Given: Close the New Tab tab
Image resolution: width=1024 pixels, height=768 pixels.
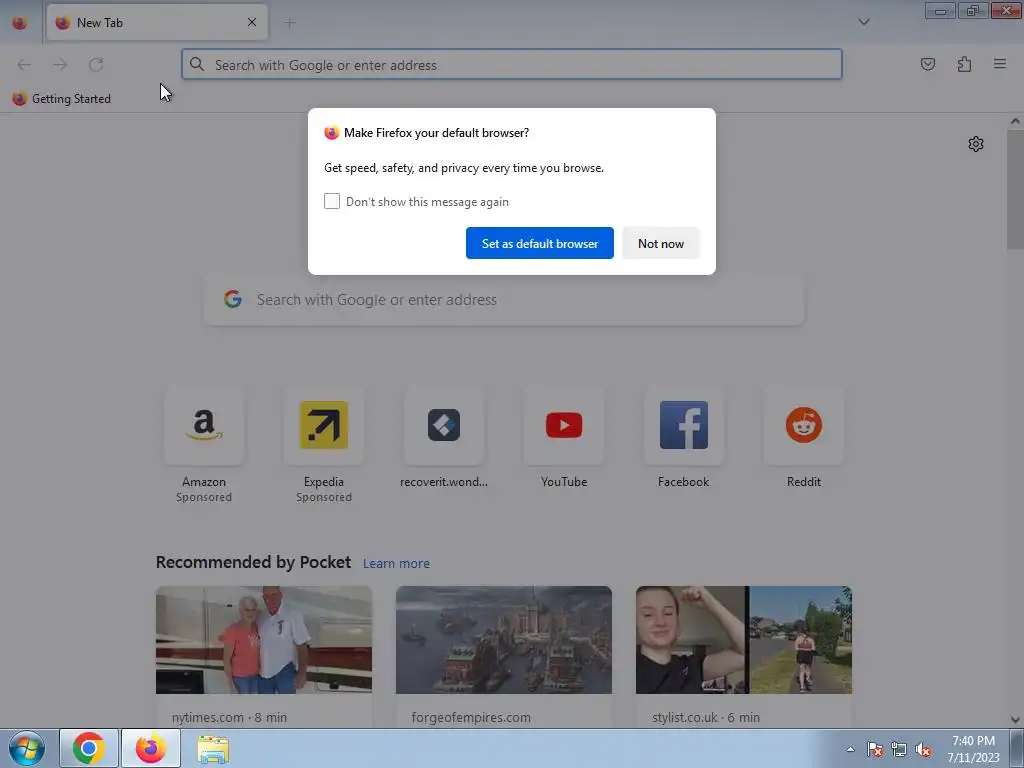Looking at the screenshot, I should tap(252, 22).
